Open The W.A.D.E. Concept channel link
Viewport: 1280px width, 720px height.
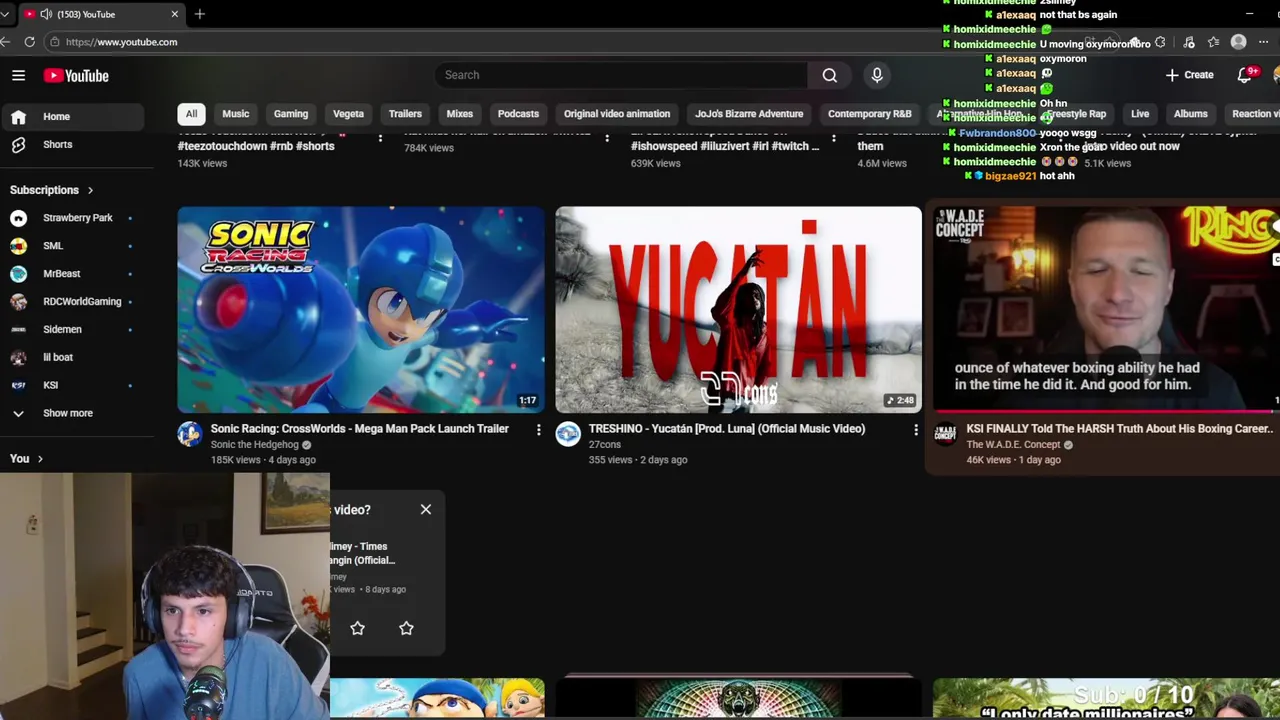(1013, 445)
